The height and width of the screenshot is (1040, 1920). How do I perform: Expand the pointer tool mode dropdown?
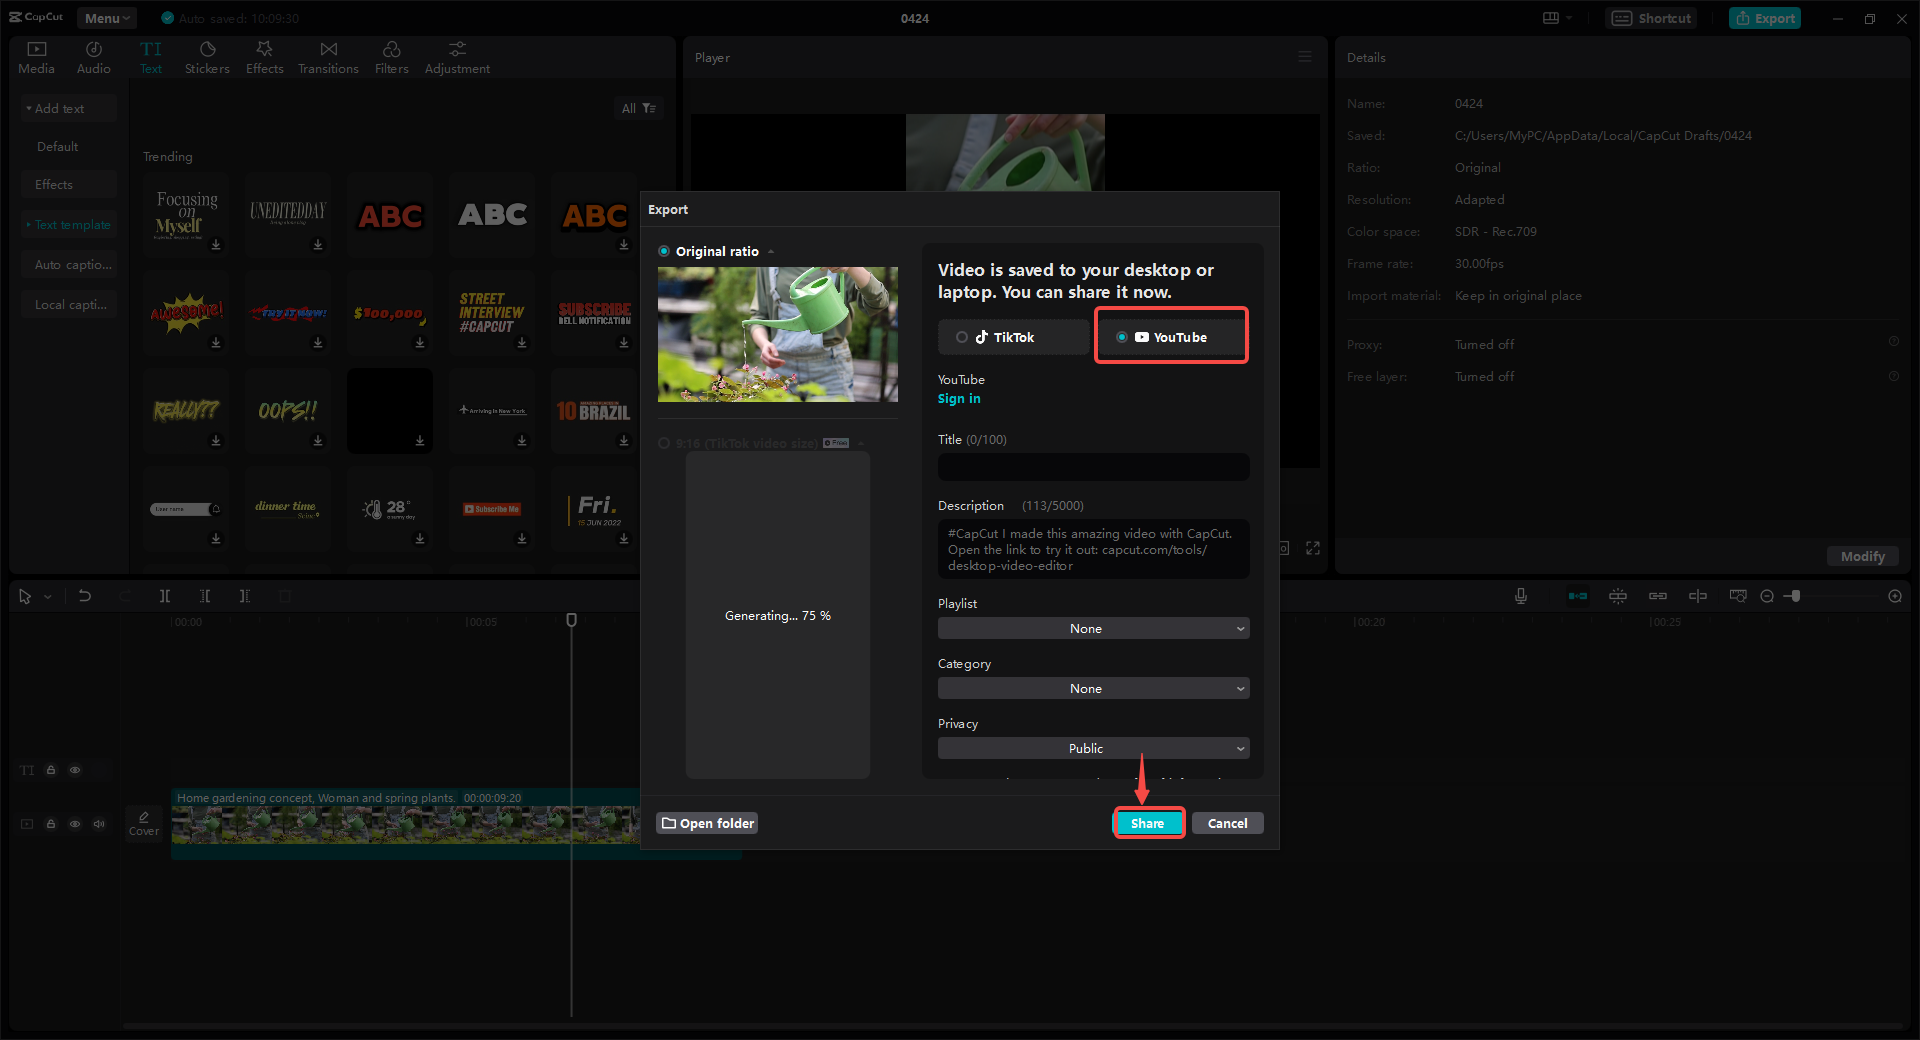[x=47, y=597]
